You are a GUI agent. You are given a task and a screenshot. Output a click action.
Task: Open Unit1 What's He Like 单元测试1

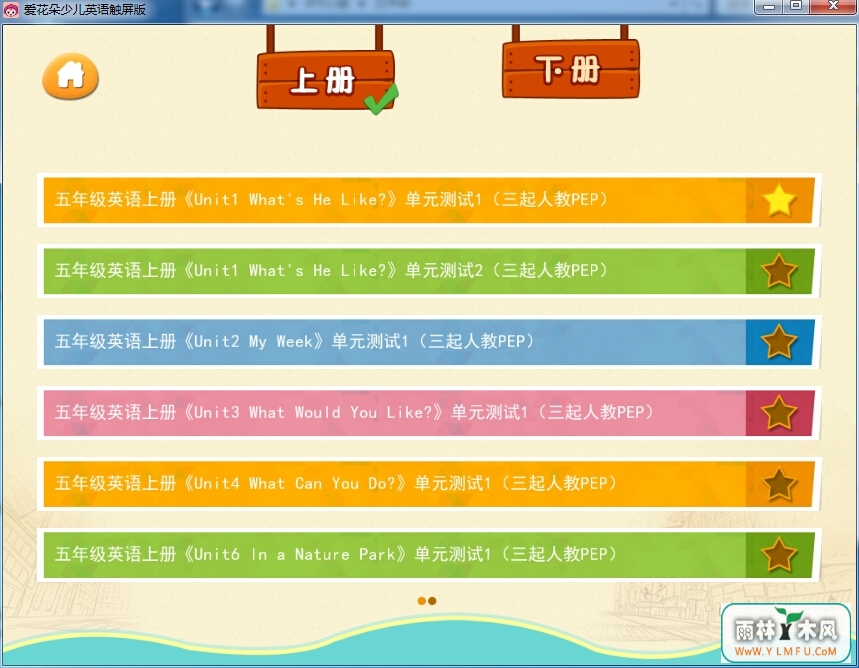(x=428, y=200)
